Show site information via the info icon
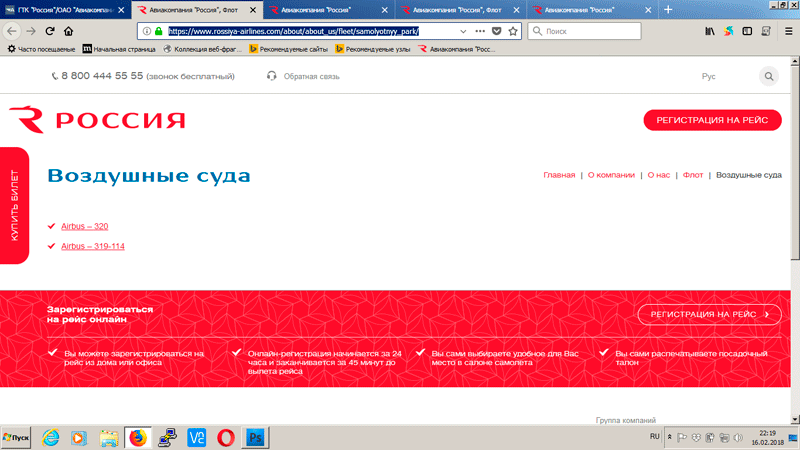This screenshot has height=450, width=800. [146, 31]
